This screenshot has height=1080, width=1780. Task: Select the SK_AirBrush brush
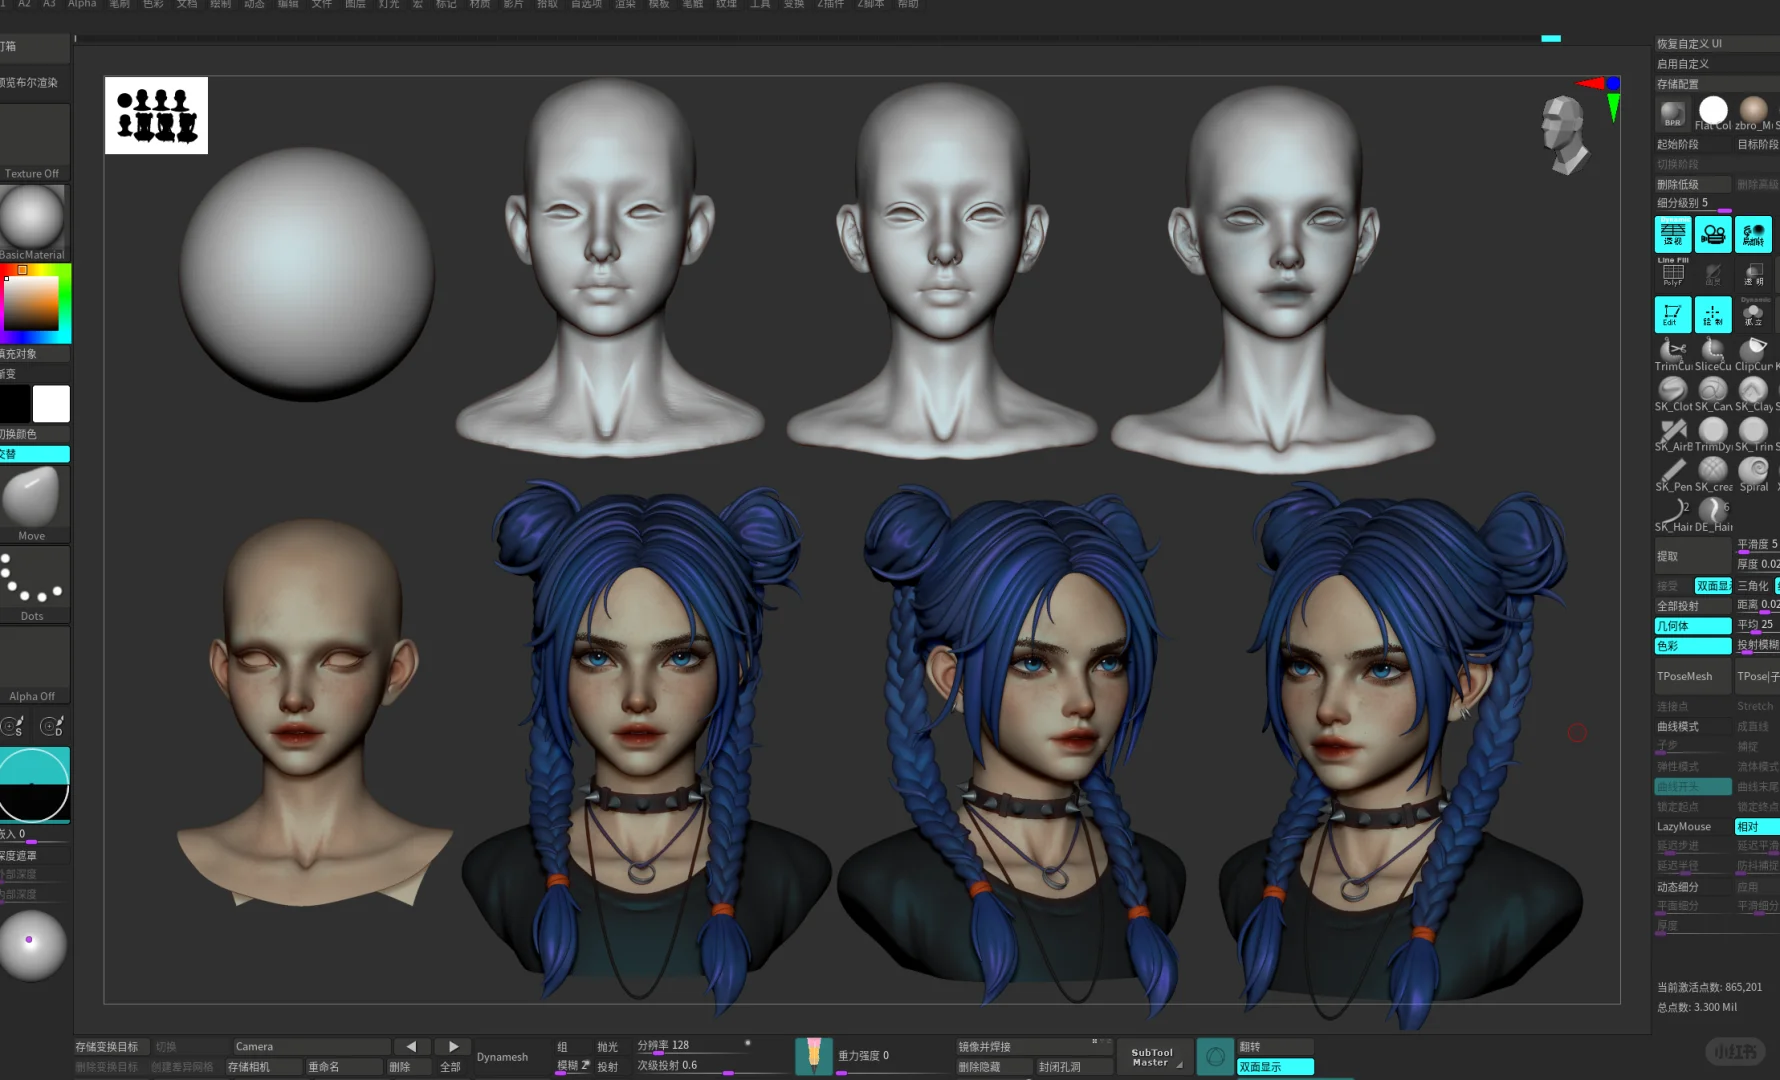coord(1673,434)
